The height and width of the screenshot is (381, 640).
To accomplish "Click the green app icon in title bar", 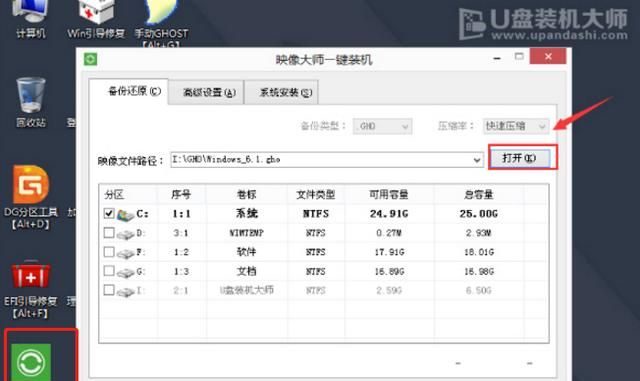I will 91,60.
